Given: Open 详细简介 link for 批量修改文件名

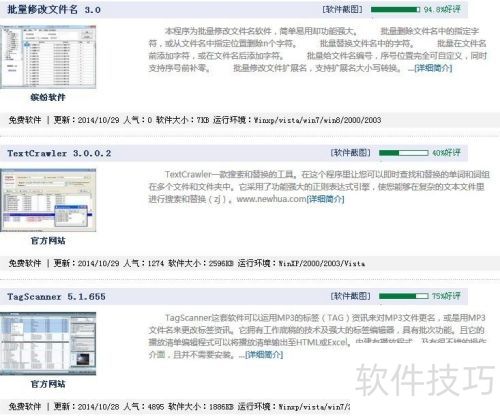Looking at the screenshot, I should pyautogui.click(x=433, y=68).
